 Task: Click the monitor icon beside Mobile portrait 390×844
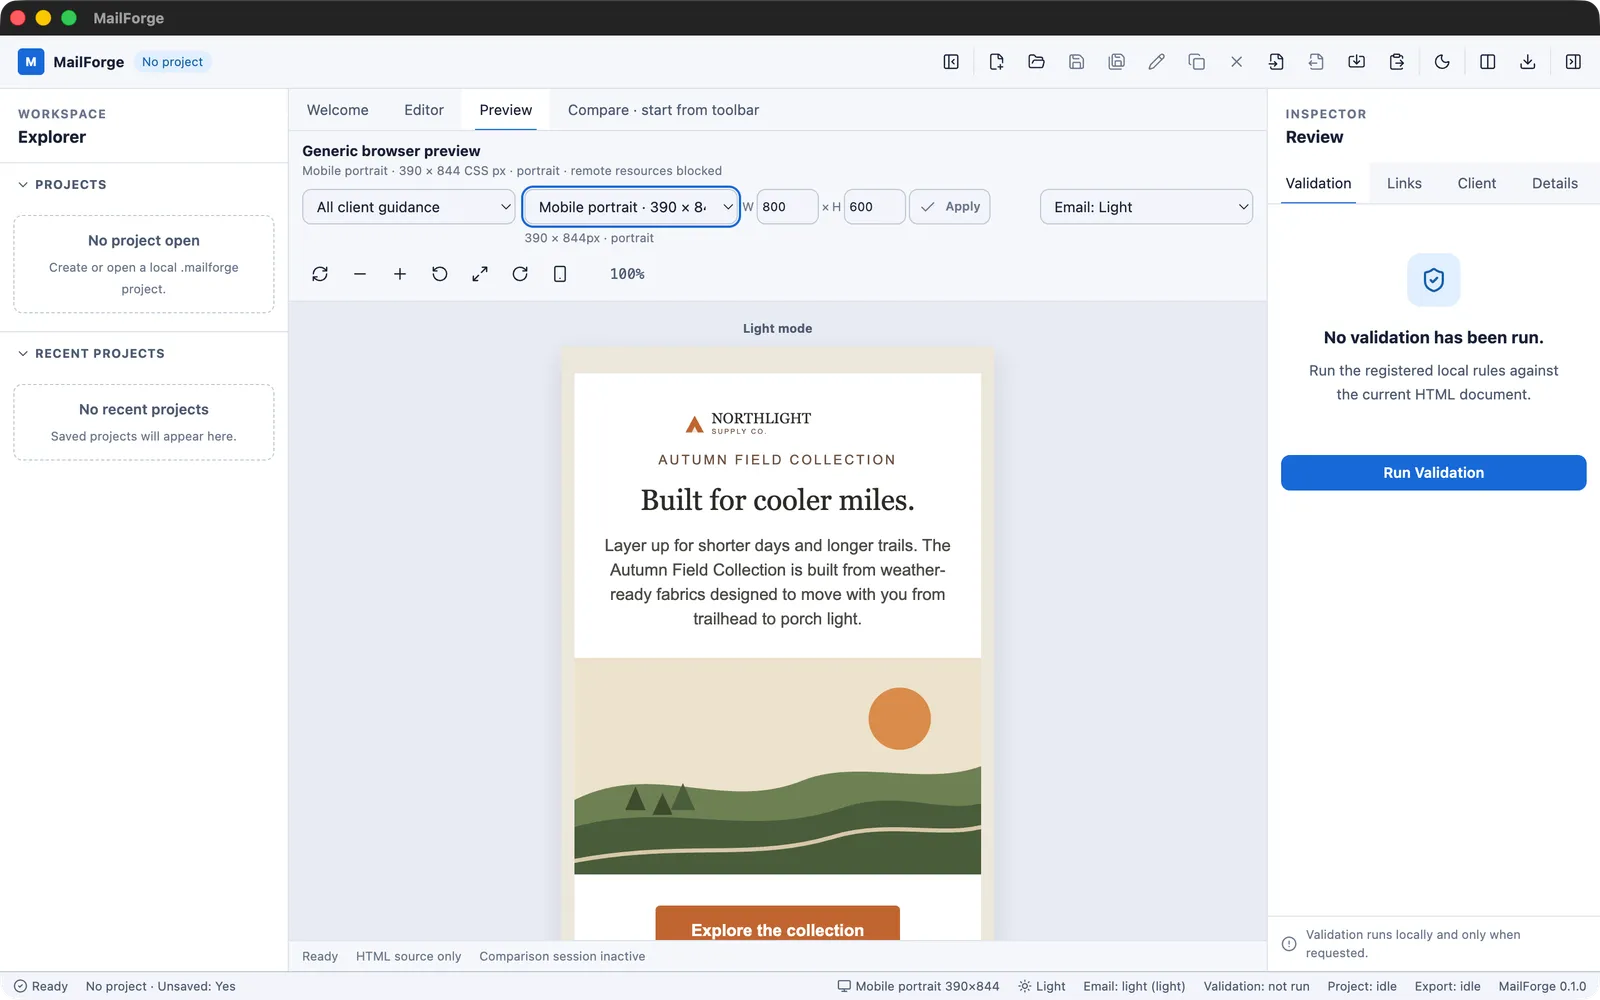844,986
